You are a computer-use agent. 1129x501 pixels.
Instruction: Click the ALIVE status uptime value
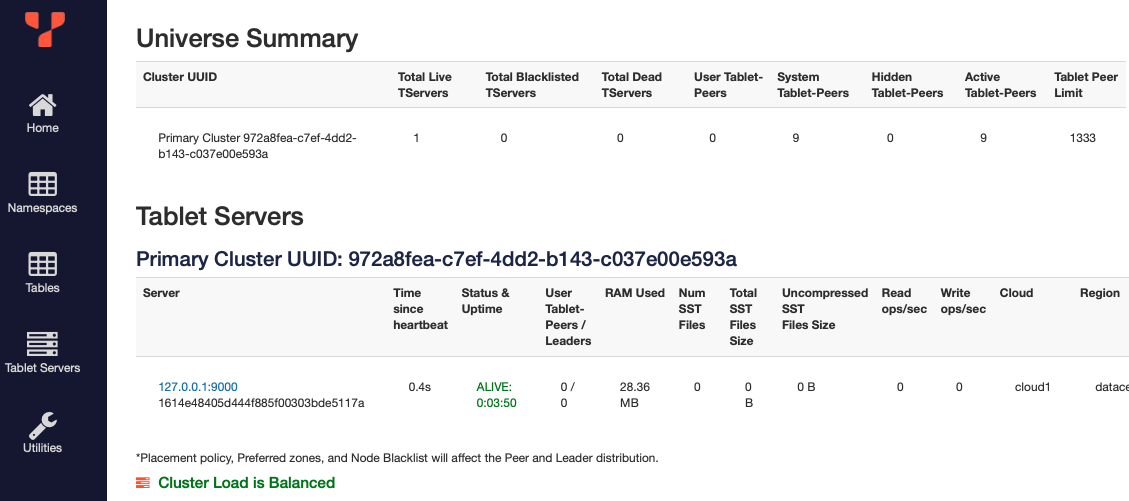pyautogui.click(x=494, y=395)
